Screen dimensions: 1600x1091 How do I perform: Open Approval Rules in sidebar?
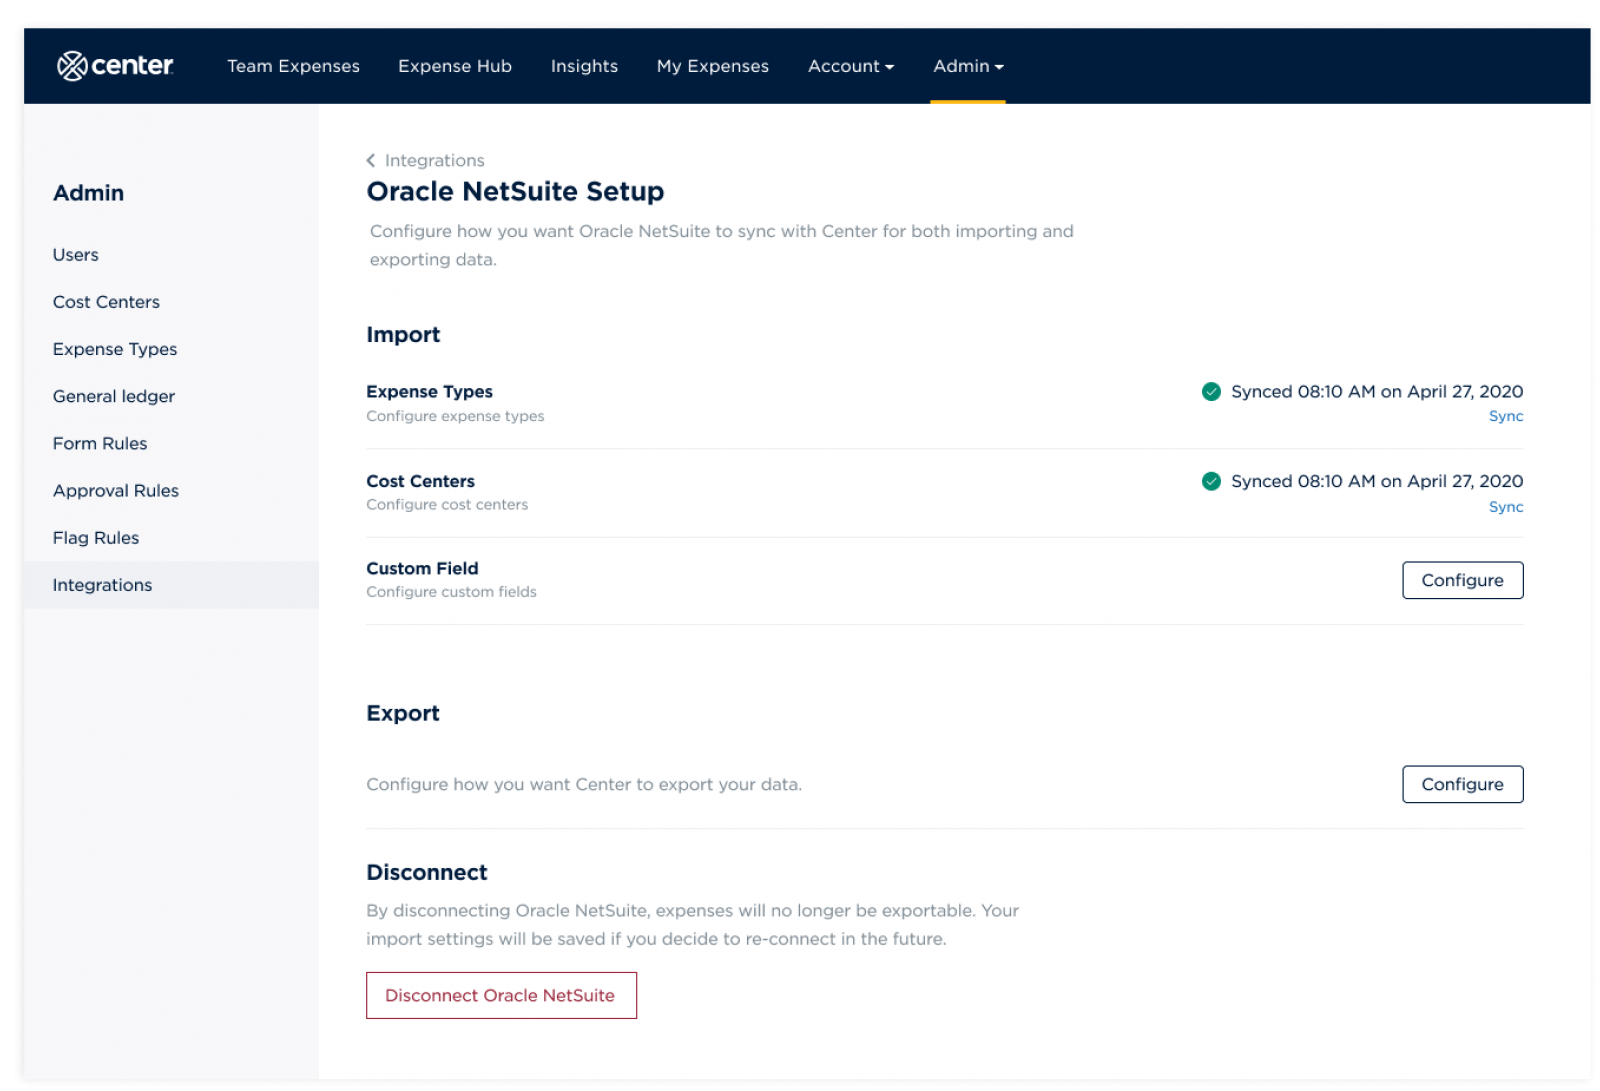click(116, 490)
